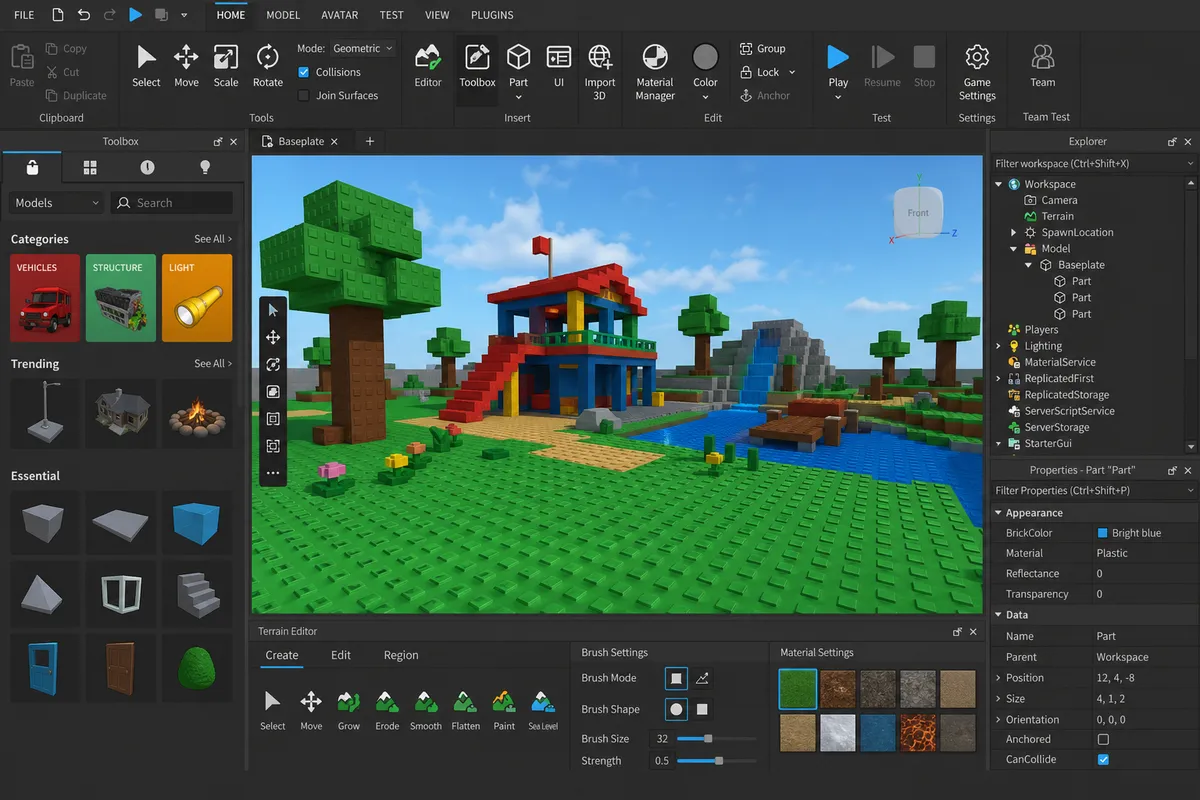The image size is (1200, 800).
Task: Choose the line-graph Brush Mode option
Action: point(702,678)
